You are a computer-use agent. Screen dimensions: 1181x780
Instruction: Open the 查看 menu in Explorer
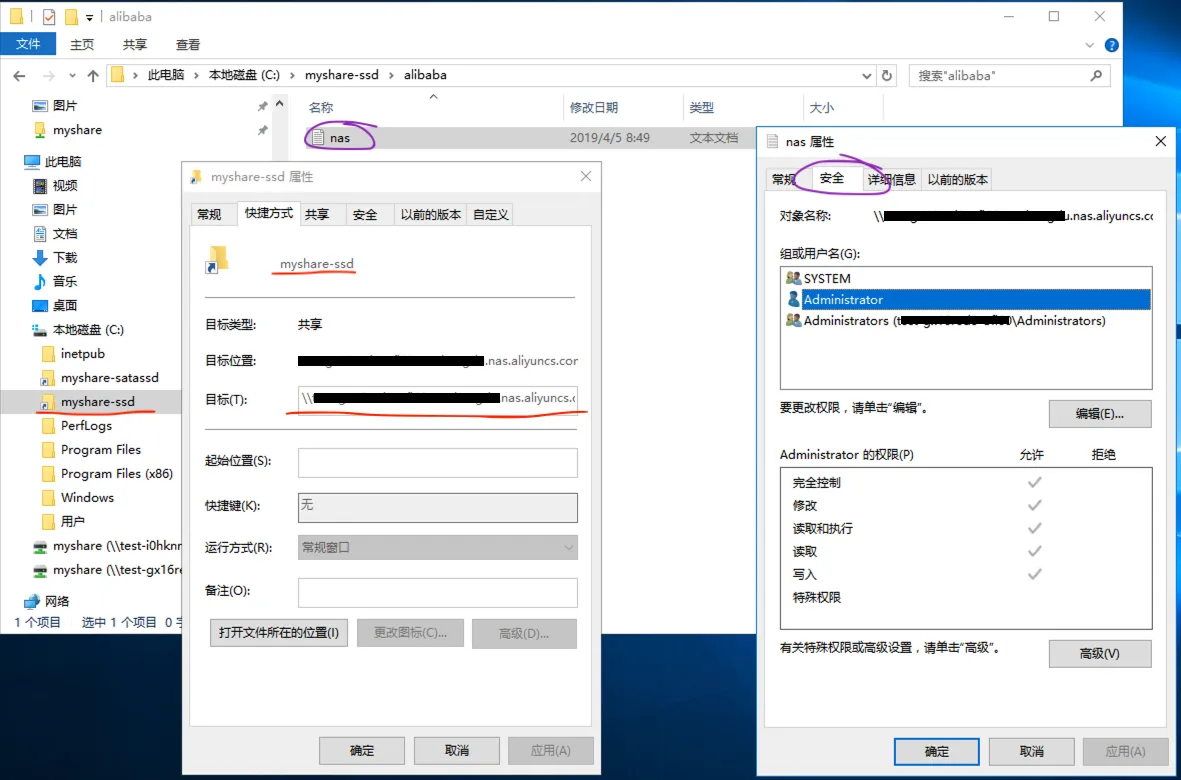[186, 44]
